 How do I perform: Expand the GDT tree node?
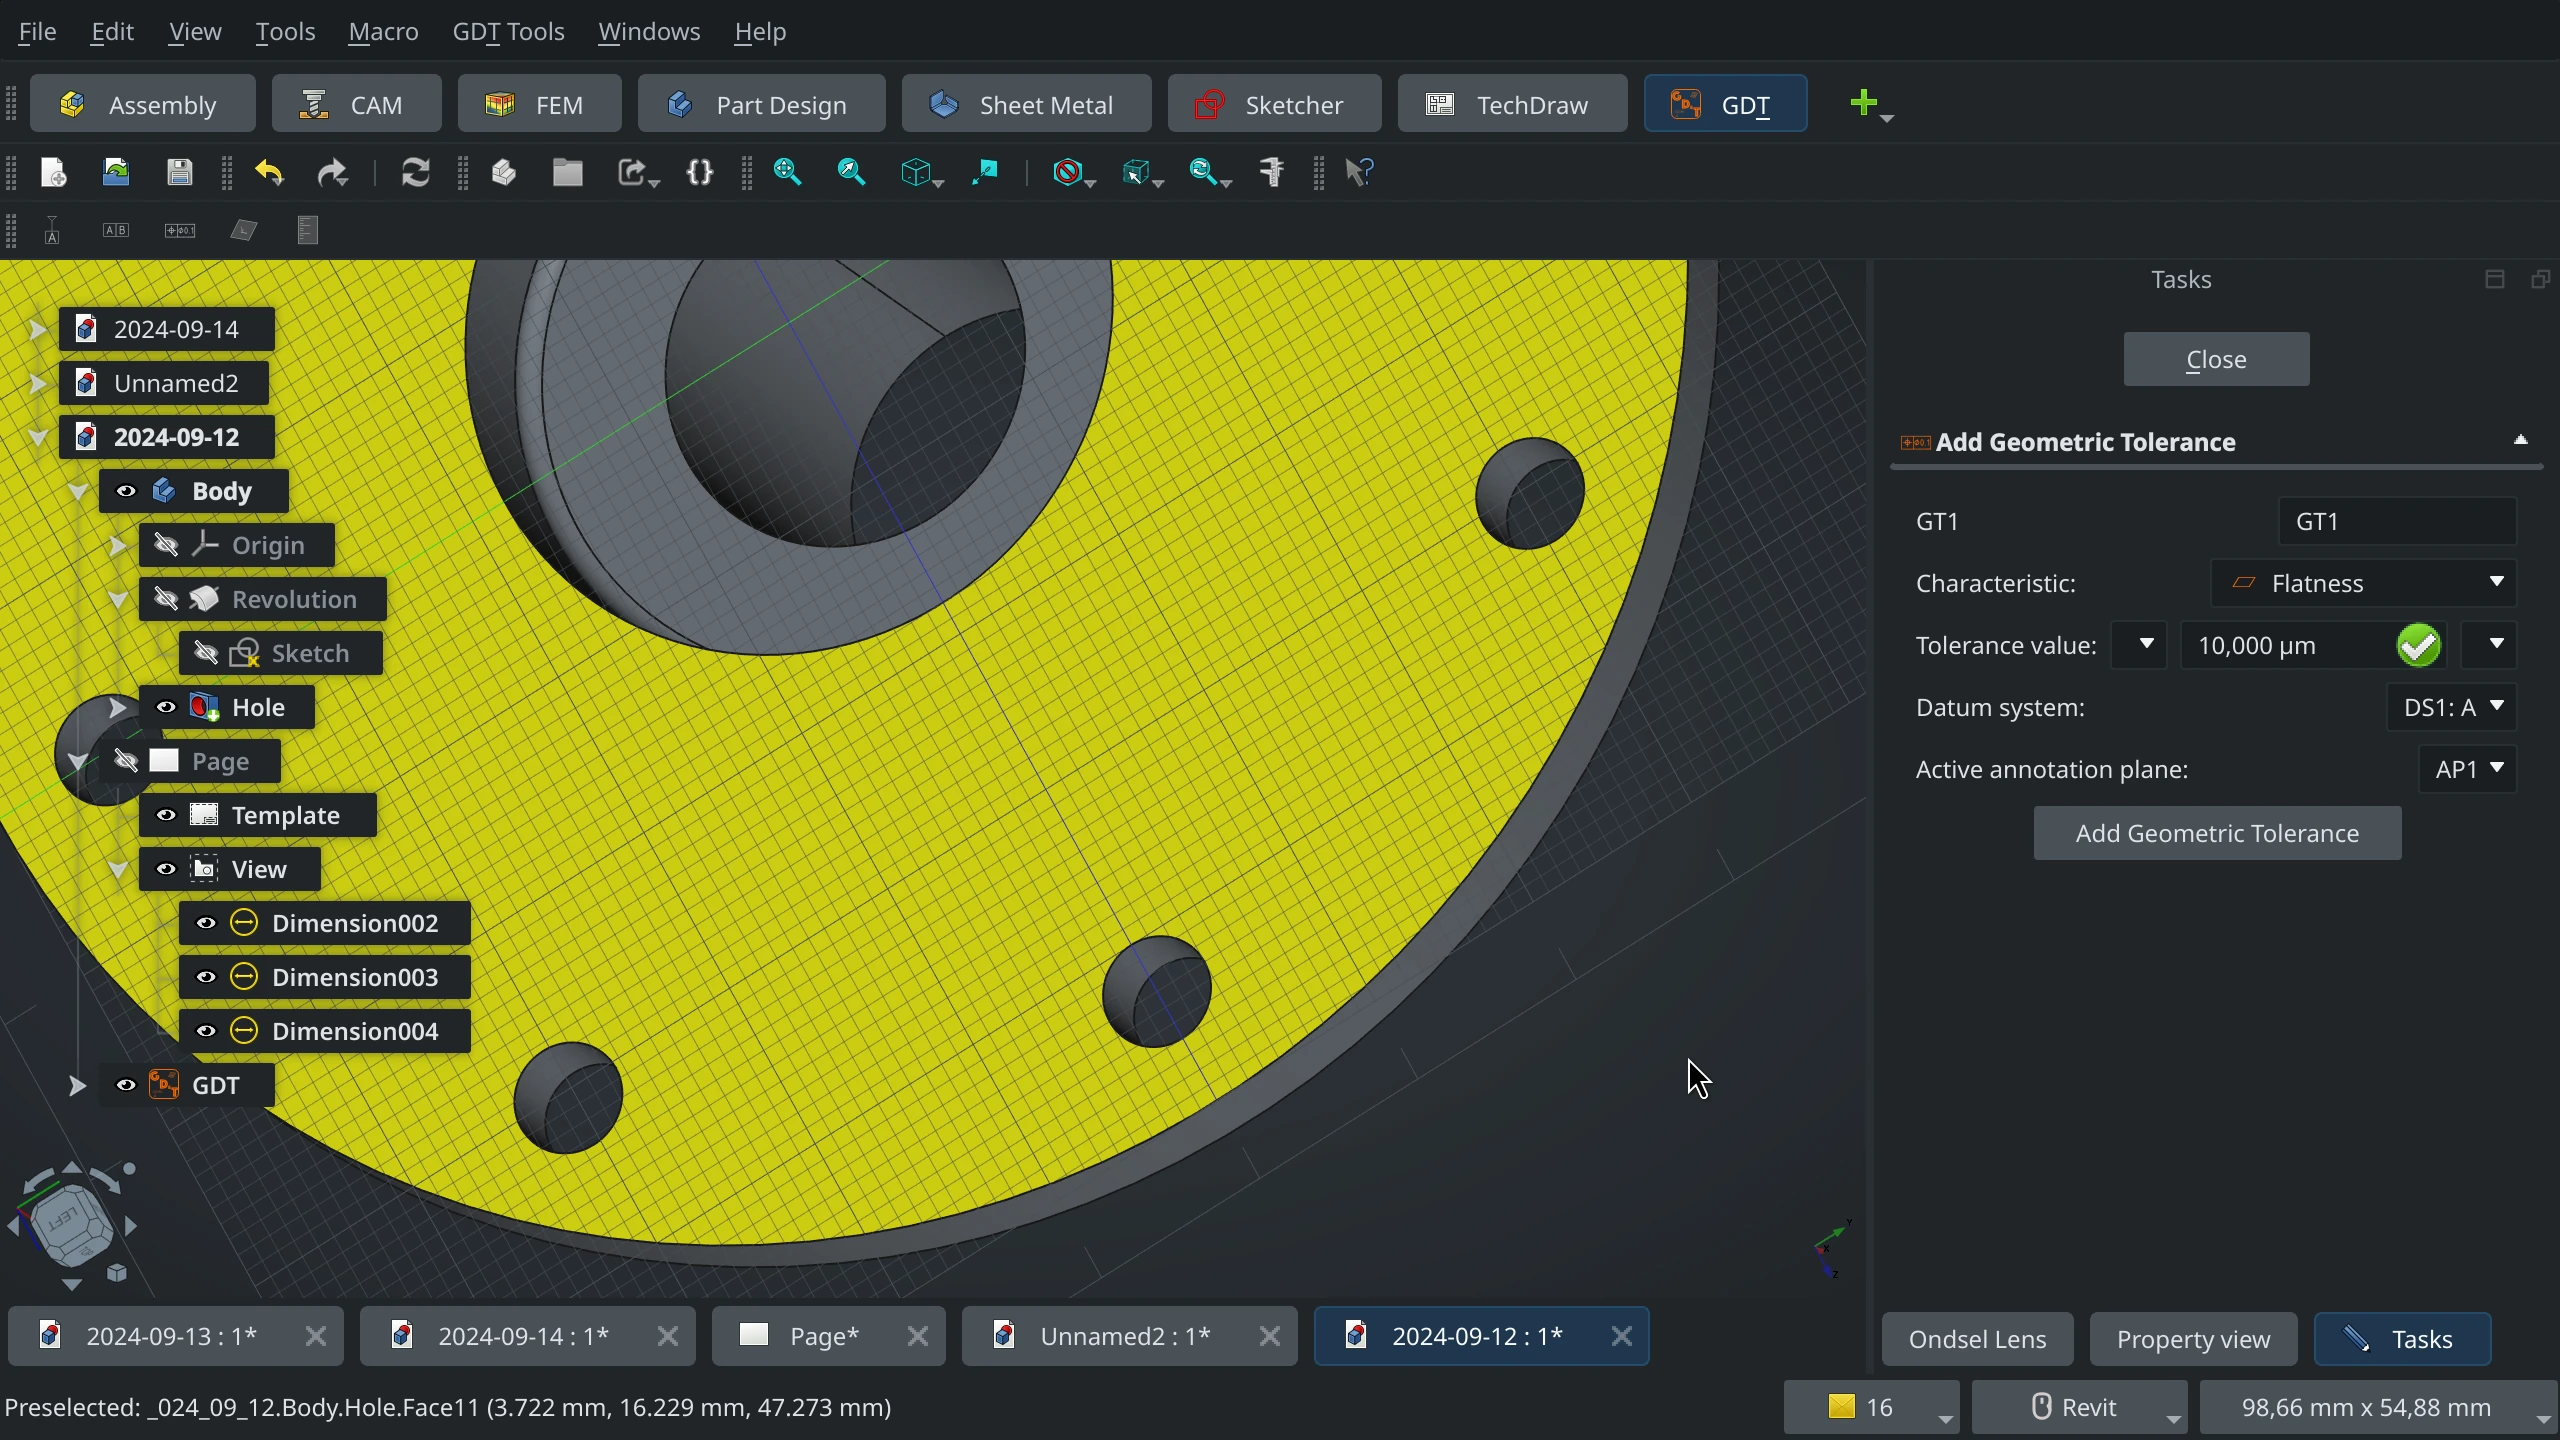pos(77,1085)
